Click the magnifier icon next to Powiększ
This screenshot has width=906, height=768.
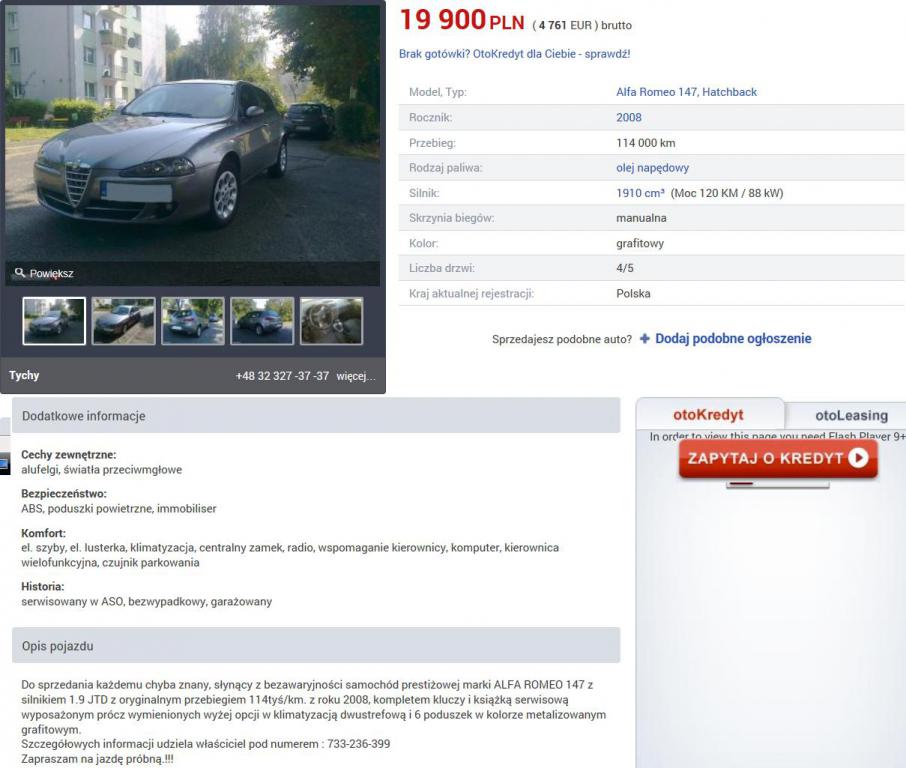click(20, 272)
